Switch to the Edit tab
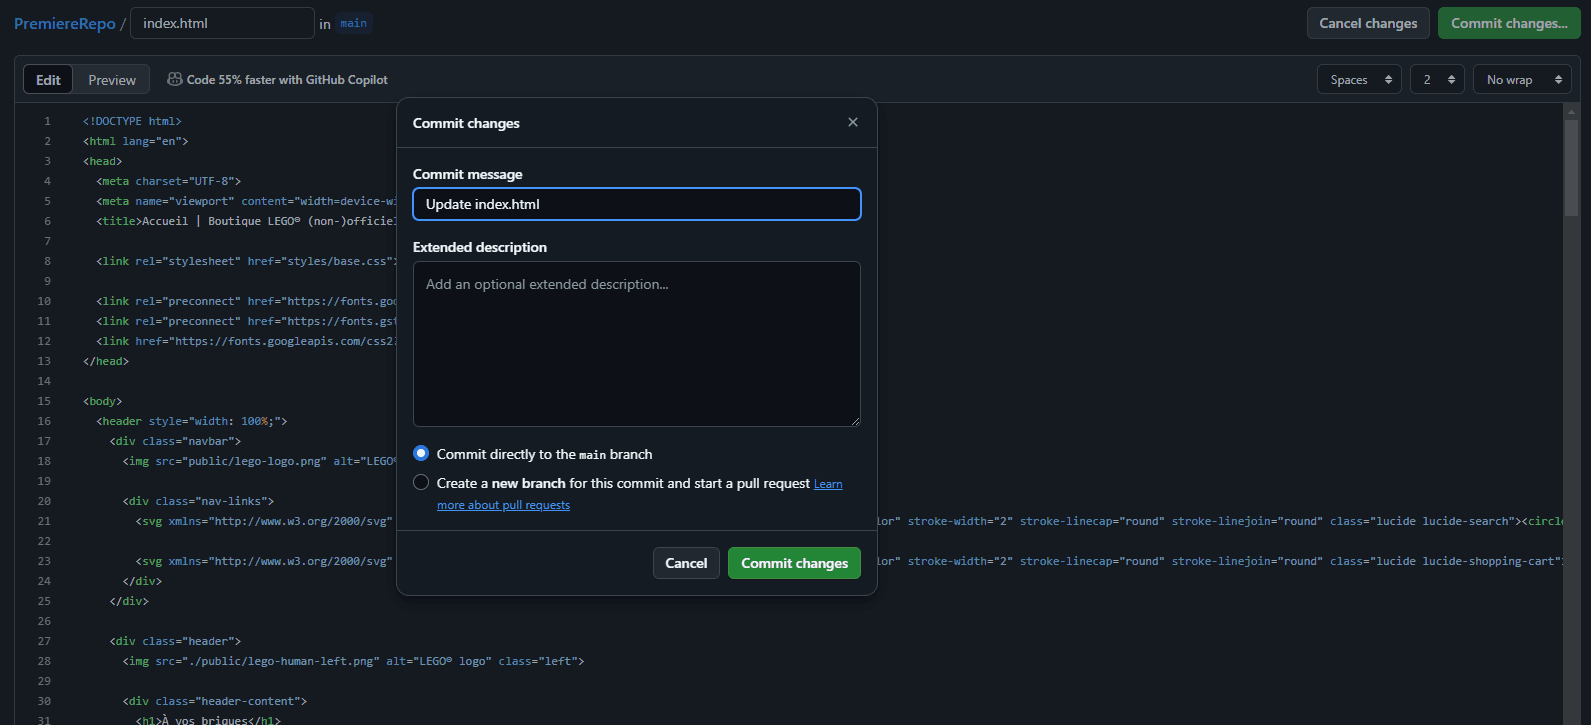 point(48,80)
